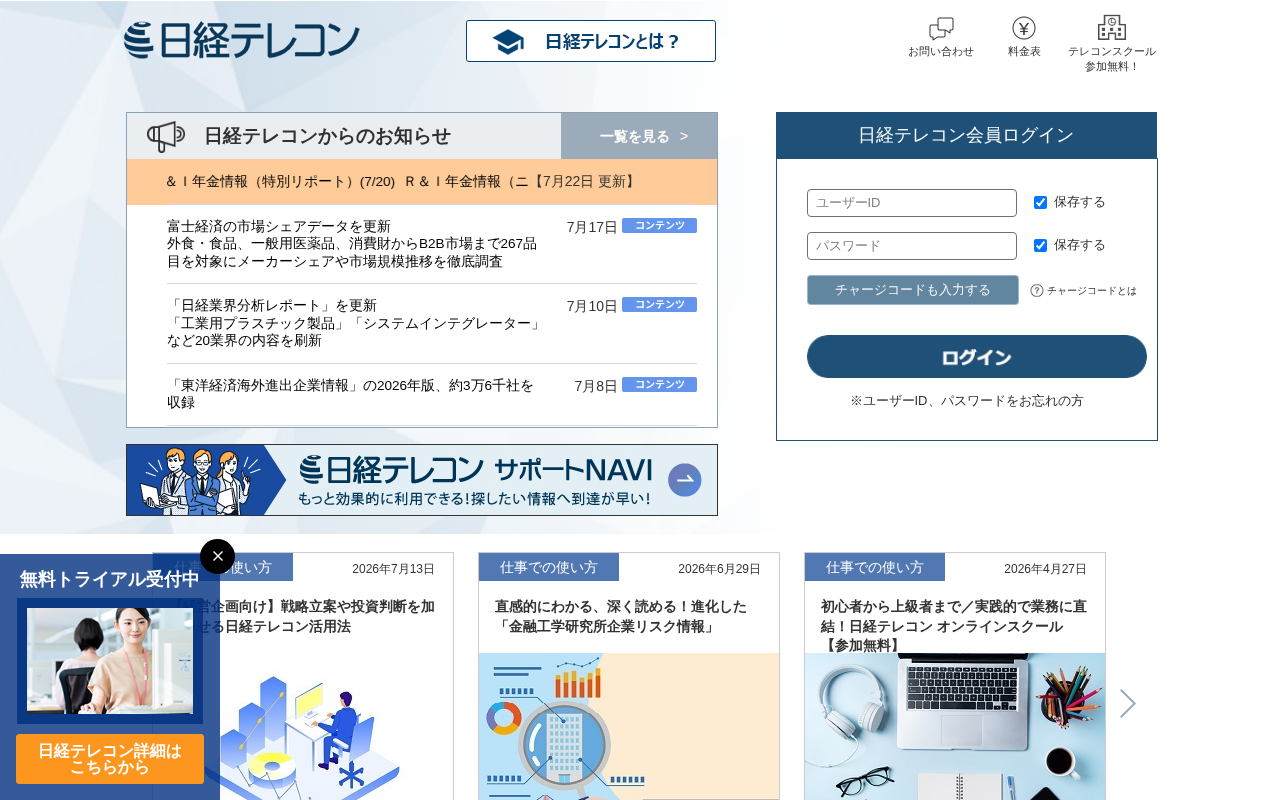The width and height of the screenshot is (1280, 800).
Task: Click 無料トライアル受付中 heading
Action: click(x=110, y=579)
